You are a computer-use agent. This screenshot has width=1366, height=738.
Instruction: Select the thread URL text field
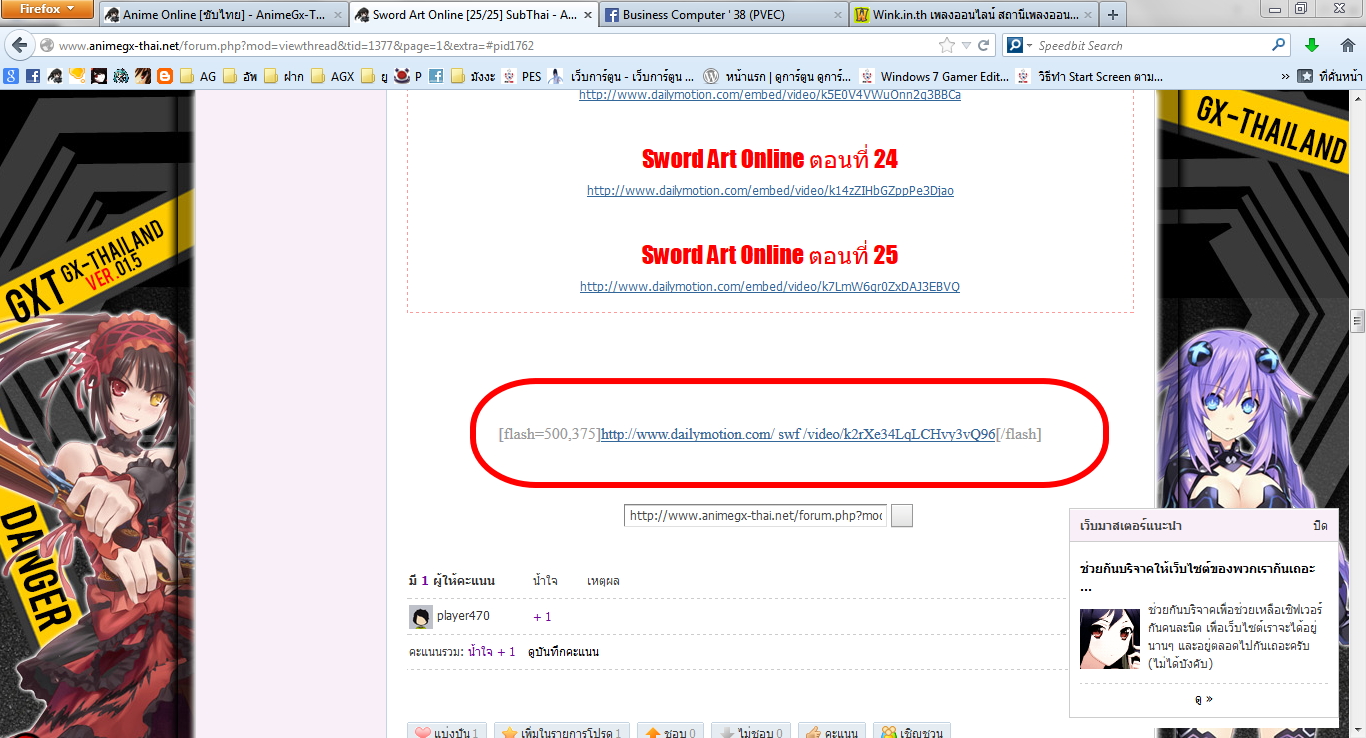756,516
